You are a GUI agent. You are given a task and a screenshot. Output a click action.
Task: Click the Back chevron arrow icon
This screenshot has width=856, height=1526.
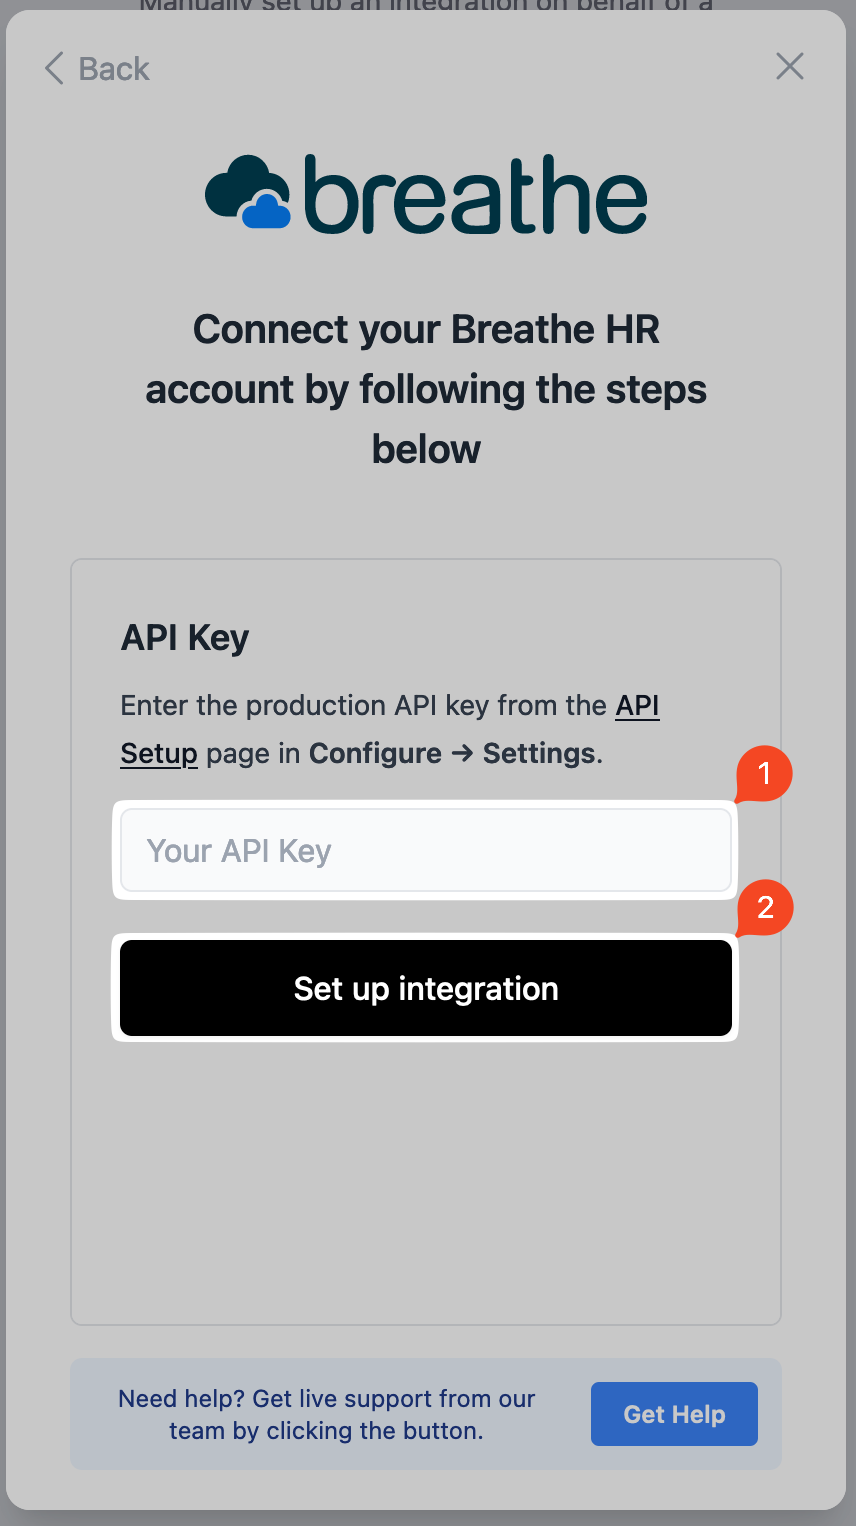54,69
